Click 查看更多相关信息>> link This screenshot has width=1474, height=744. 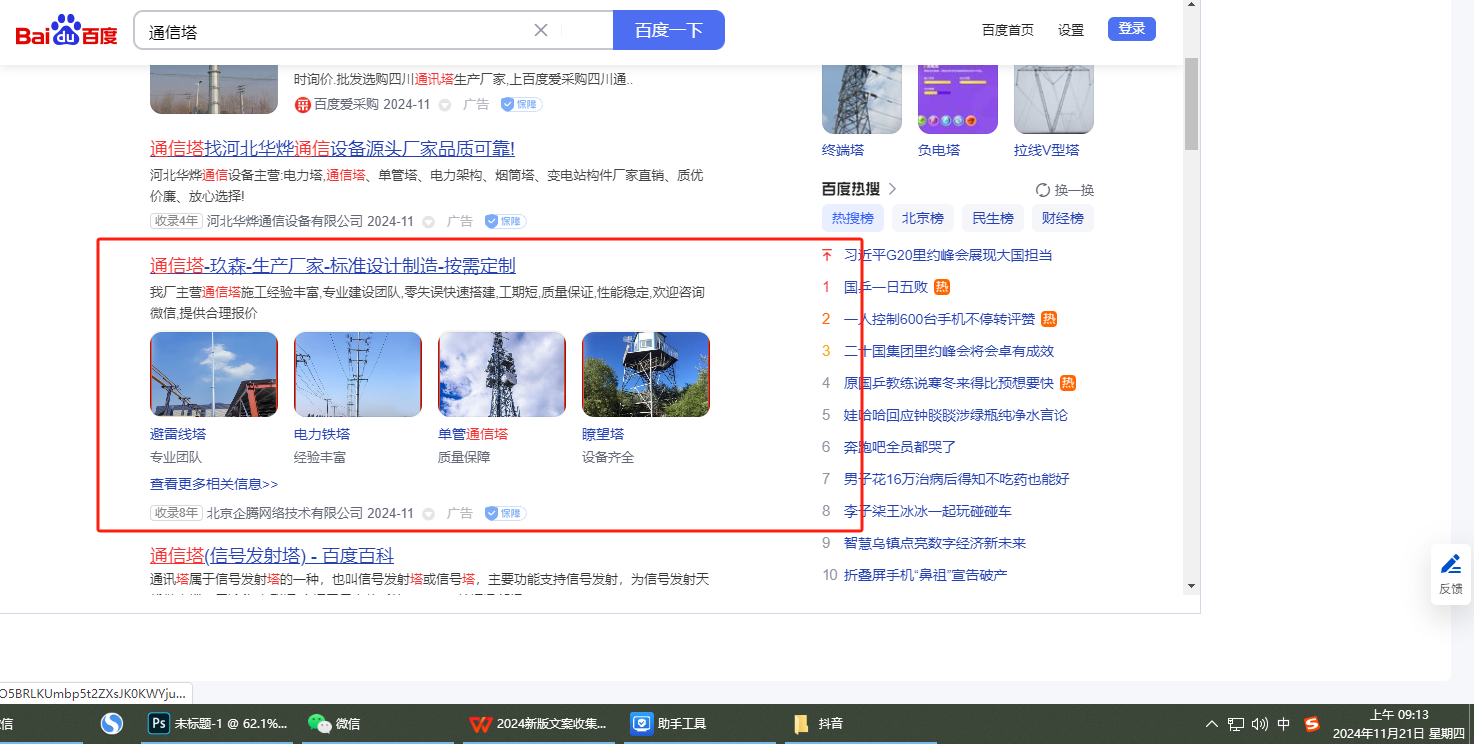point(214,484)
